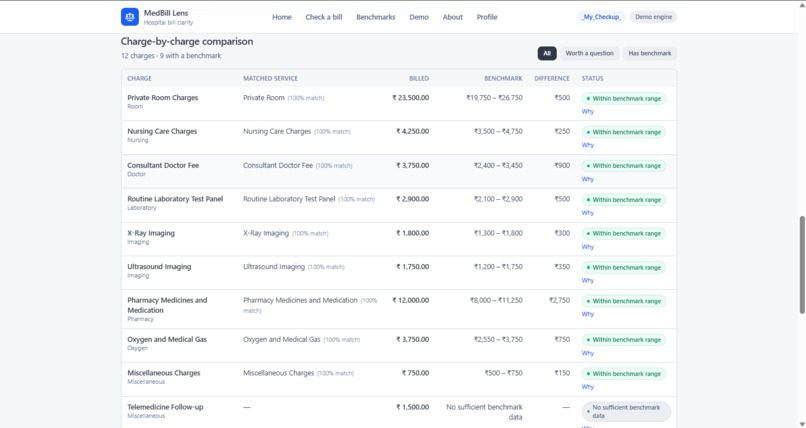Click the Demo engine badge
Viewport: 806px width, 428px height.
pyautogui.click(x=653, y=17)
